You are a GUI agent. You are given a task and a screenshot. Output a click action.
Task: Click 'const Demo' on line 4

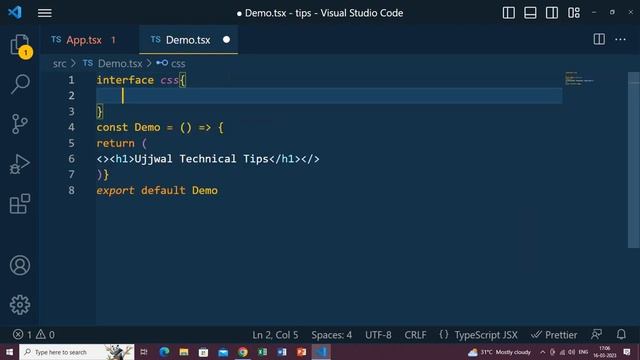(128, 127)
